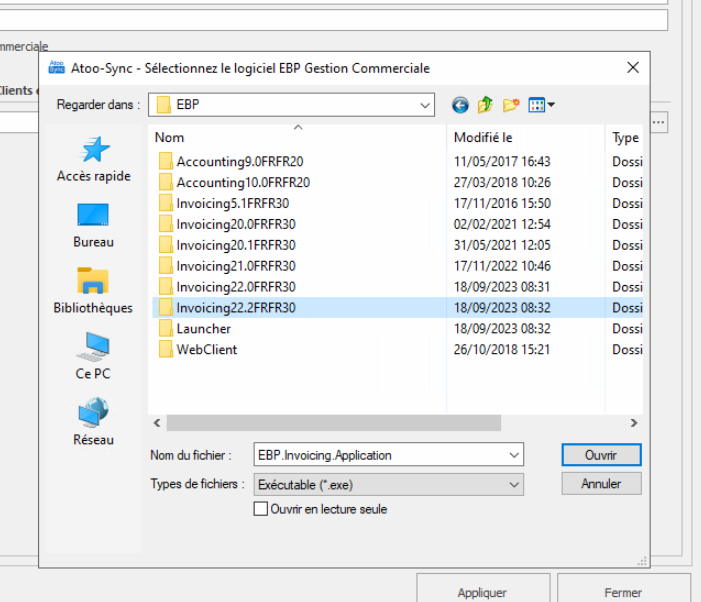Create a new folder icon
The width and height of the screenshot is (701, 602).
pyautogui.click(x=511, y=105)
